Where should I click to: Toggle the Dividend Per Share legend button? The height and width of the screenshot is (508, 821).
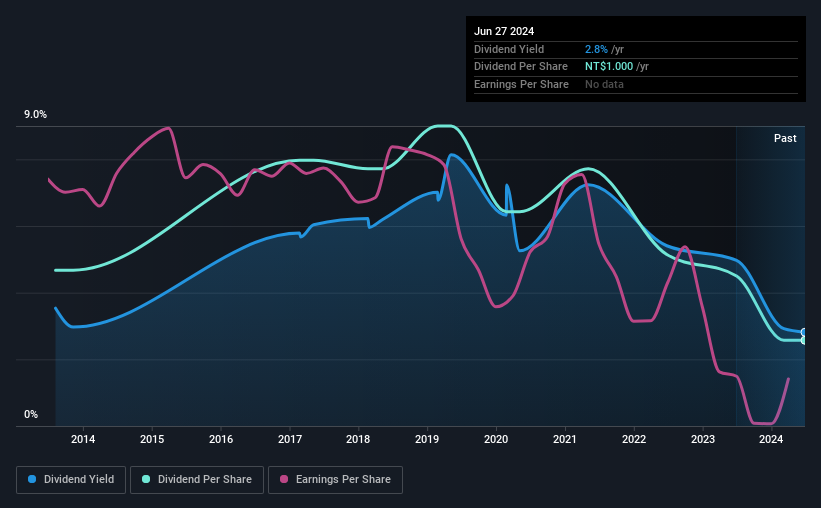coord(197,480)
